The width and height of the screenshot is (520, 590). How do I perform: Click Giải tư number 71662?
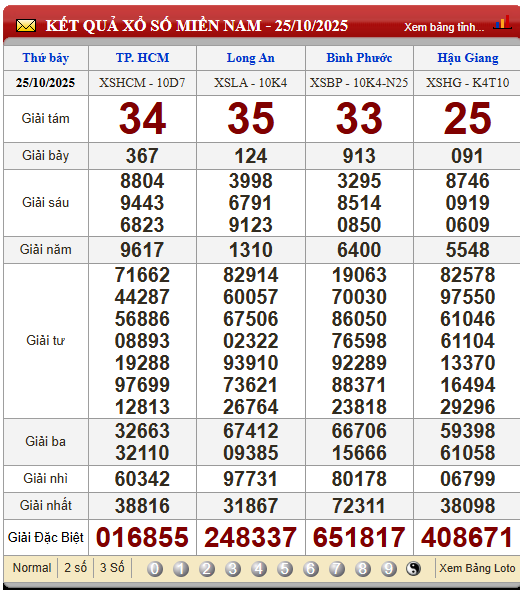pos(142,275)
